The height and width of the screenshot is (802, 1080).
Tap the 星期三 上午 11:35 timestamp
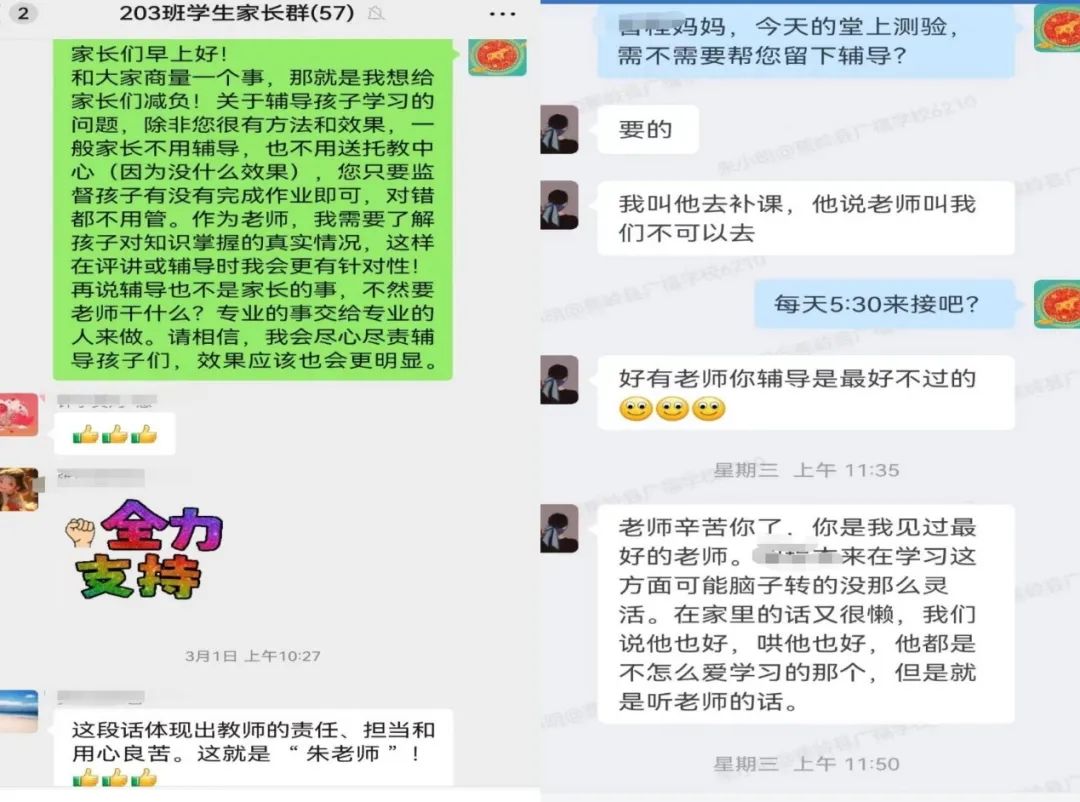tap(806, 470)
